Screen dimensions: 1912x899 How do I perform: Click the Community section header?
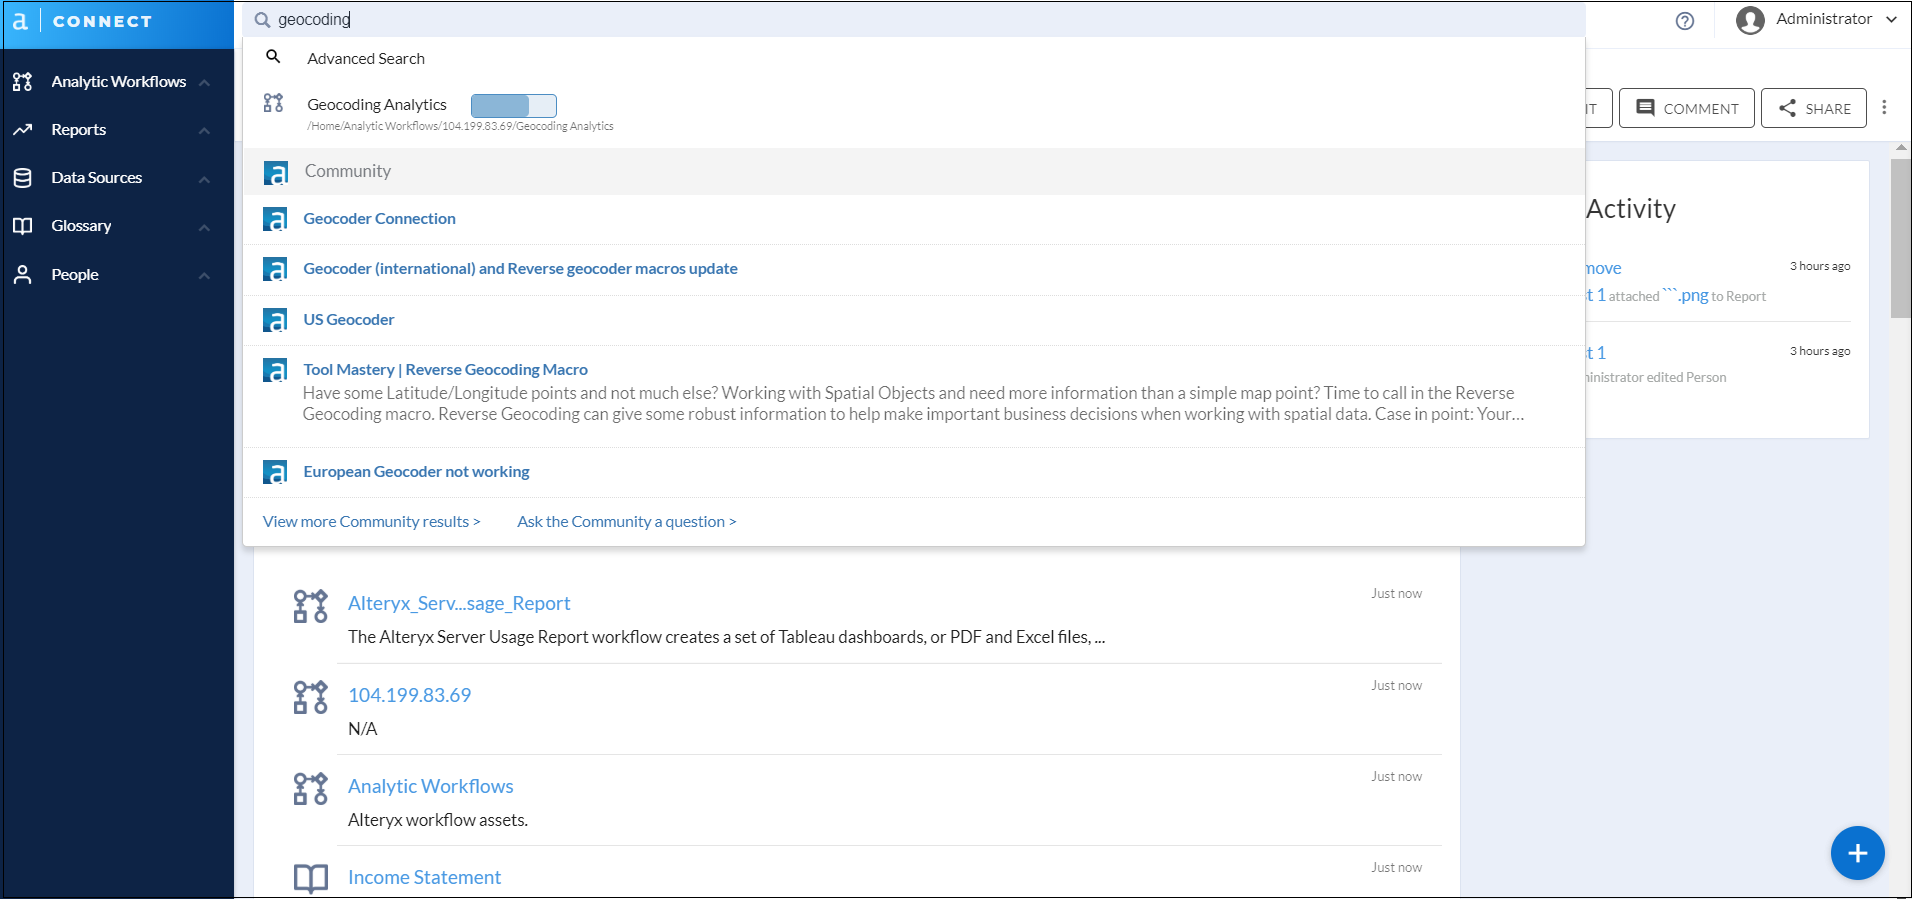(913, 172)
